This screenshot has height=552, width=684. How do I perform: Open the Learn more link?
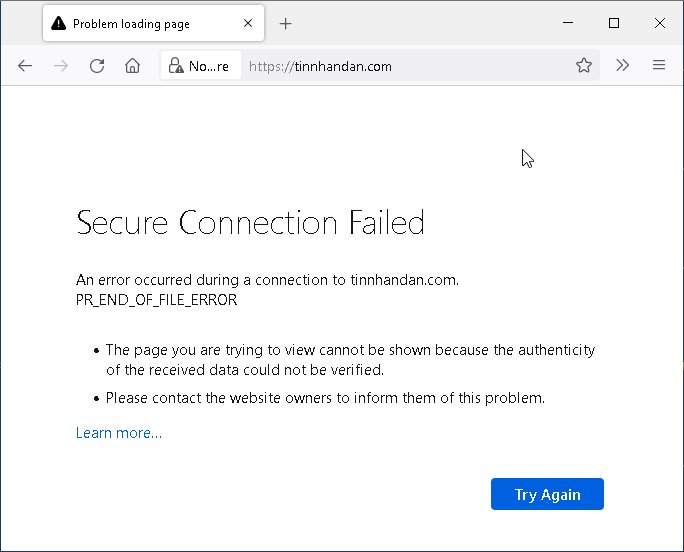click(119, 433)
